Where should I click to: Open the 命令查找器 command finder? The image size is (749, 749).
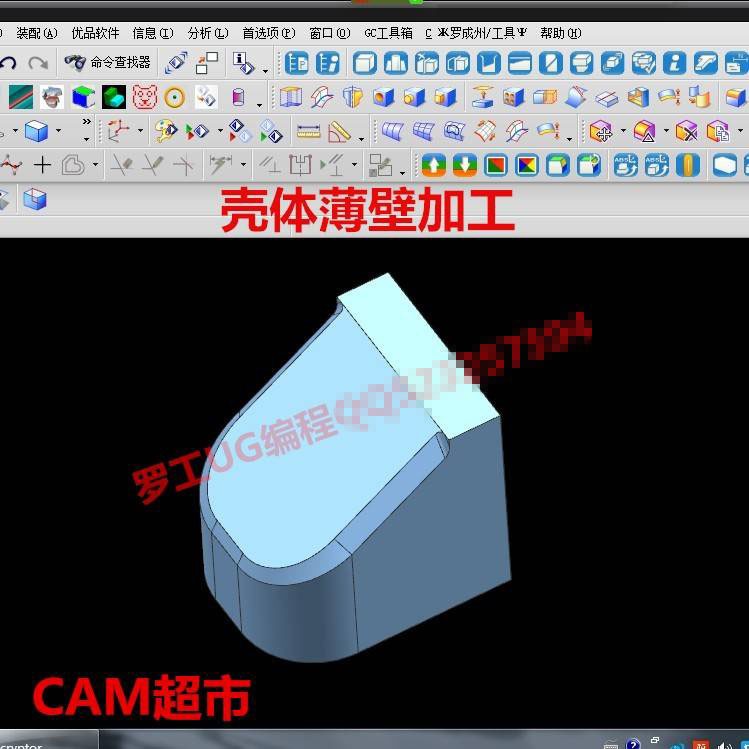pos(108,63)
